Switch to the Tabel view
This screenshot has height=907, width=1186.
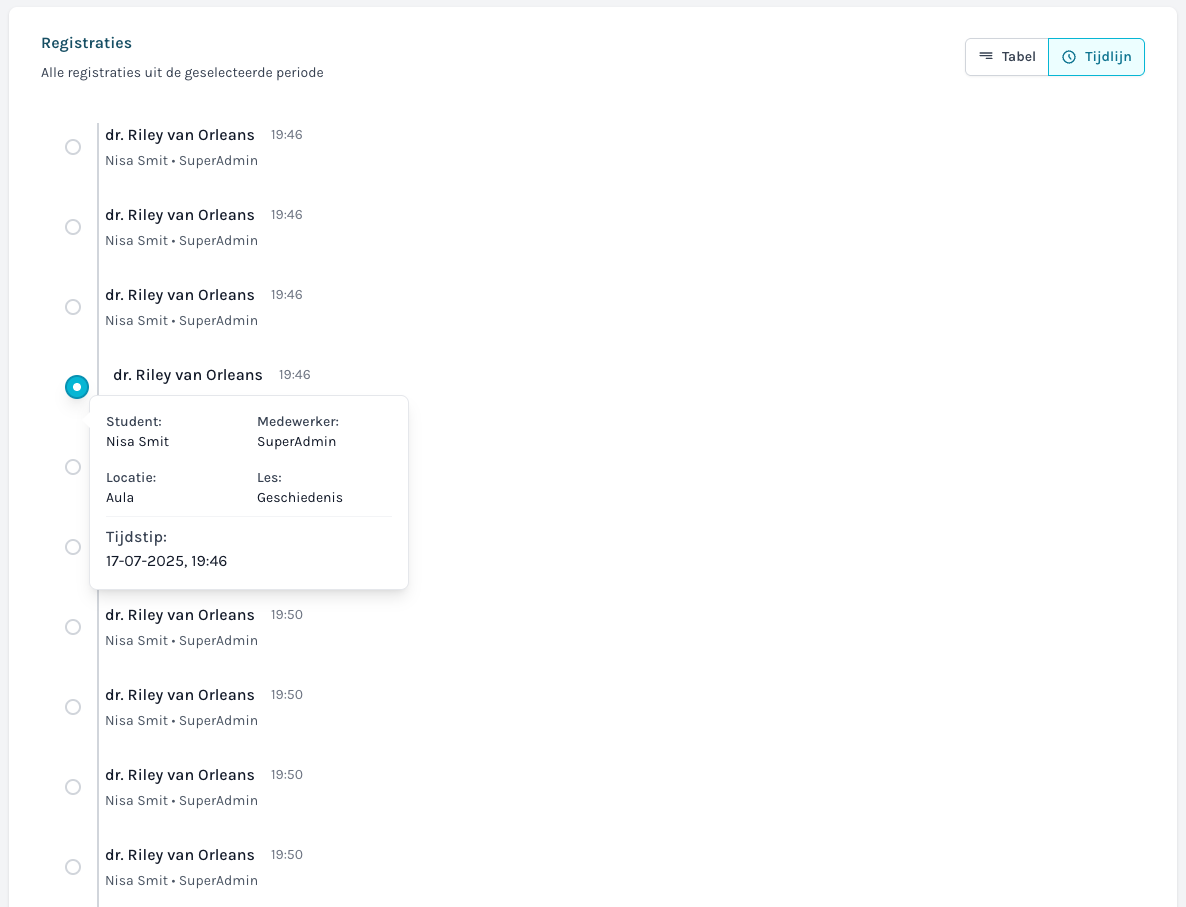(1006, 56)
